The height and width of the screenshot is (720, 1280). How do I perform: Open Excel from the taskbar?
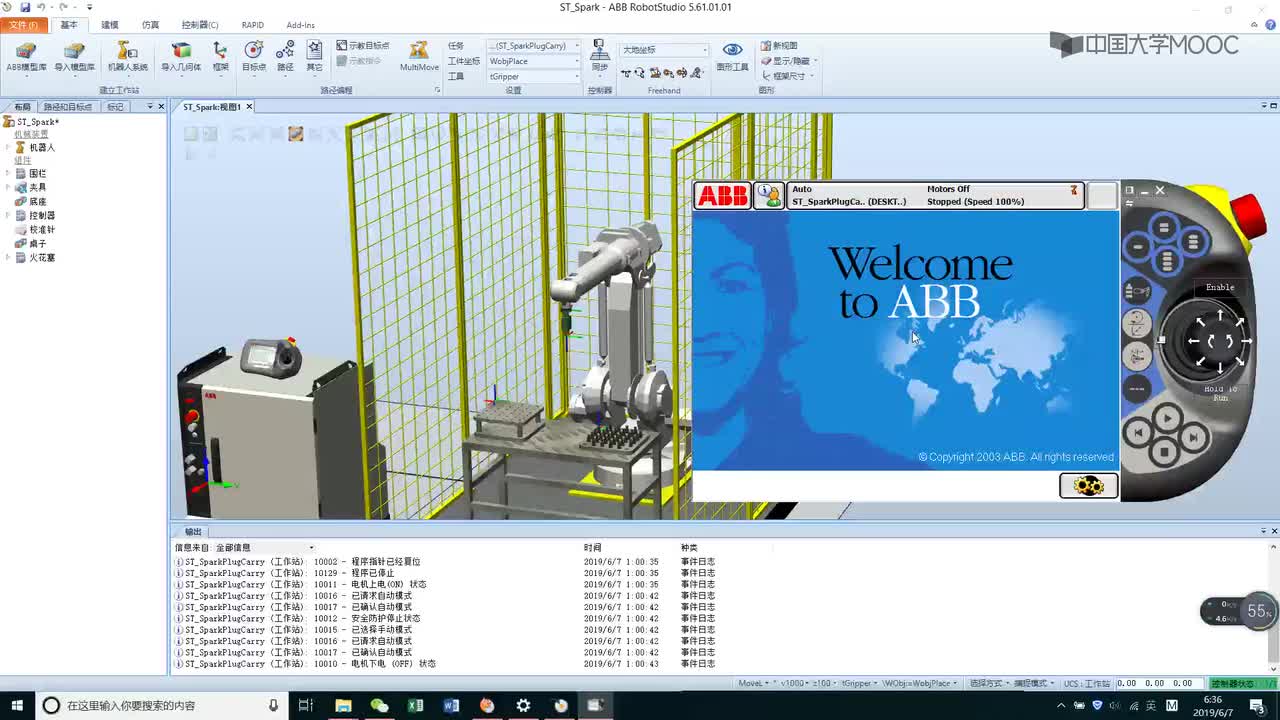tap(415, 705)
